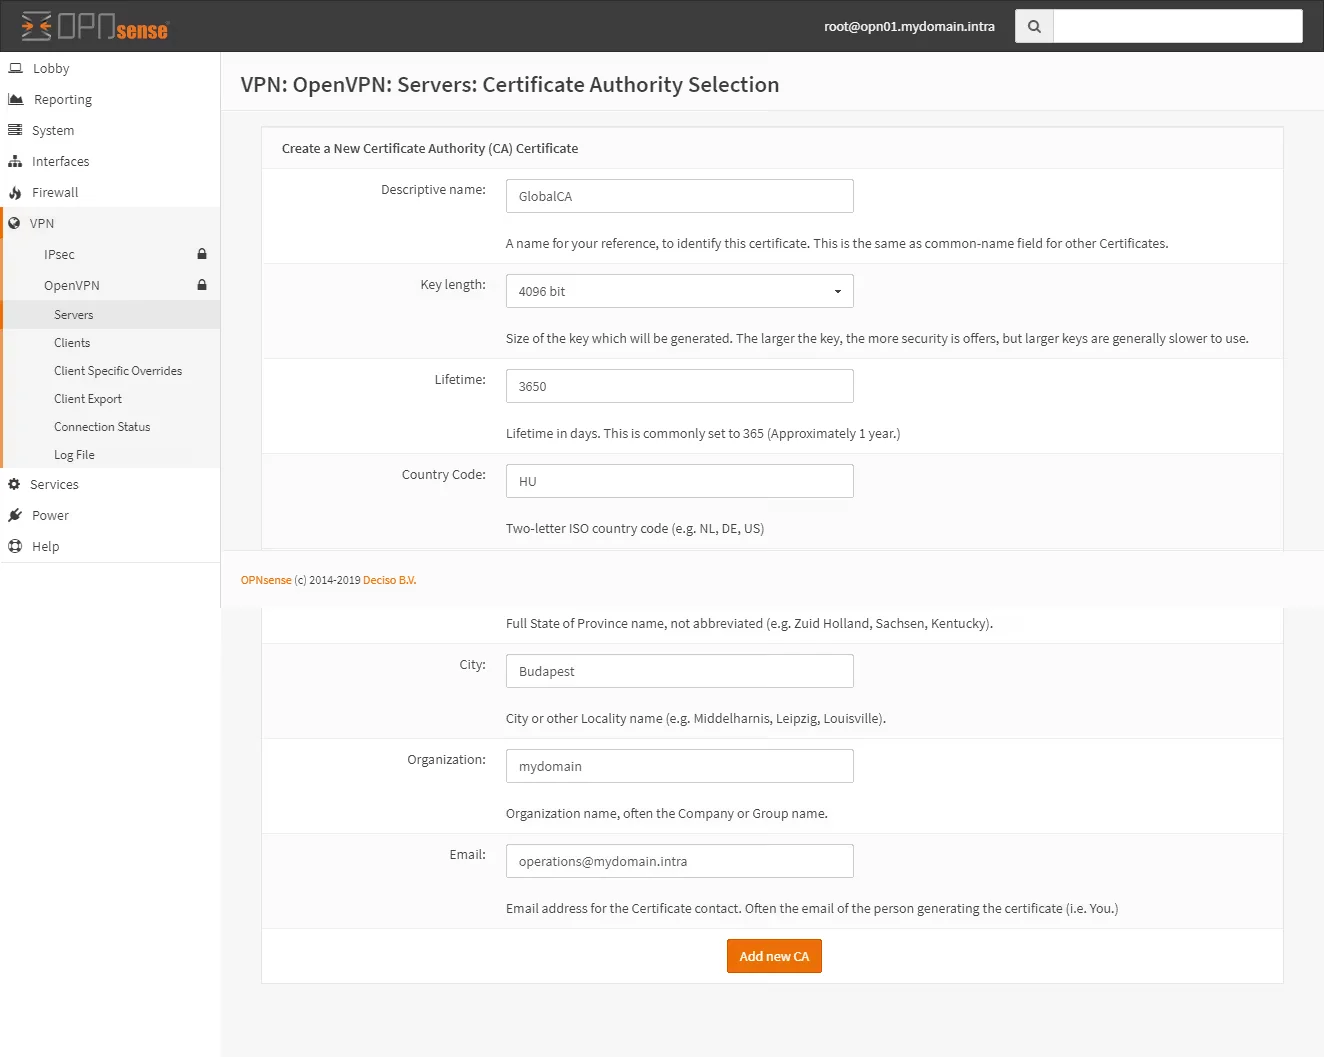
Task: Click the OPNsense logo in header
Action: click(x=95, y=26)
